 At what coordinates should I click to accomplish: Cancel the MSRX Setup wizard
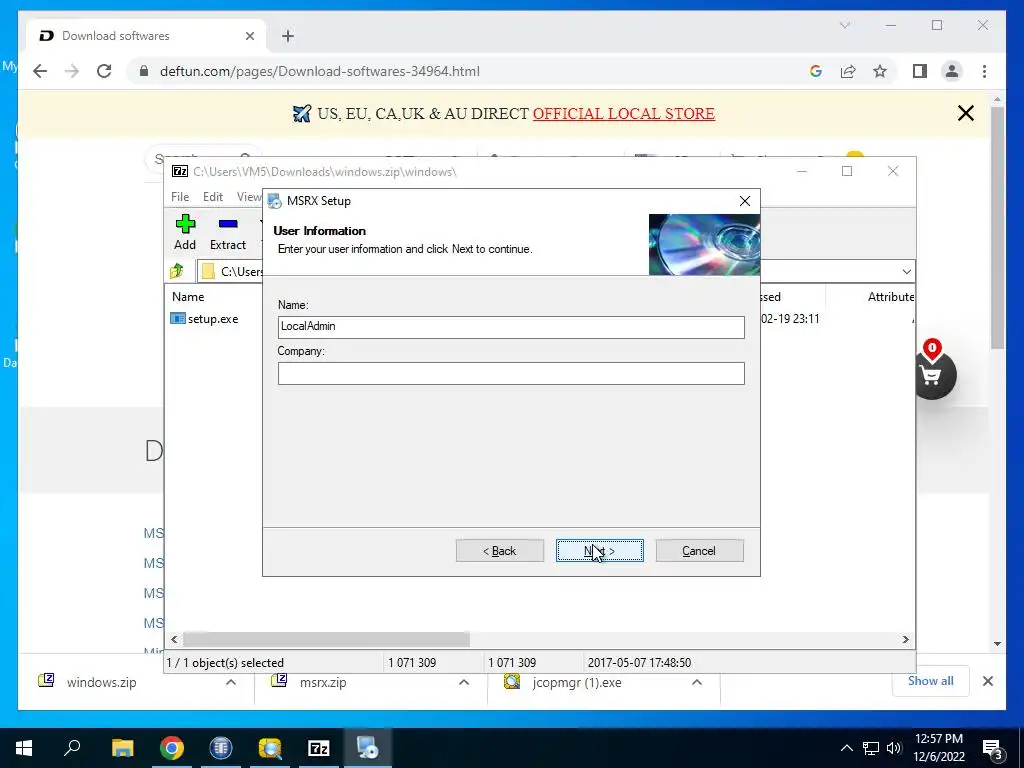699,551
